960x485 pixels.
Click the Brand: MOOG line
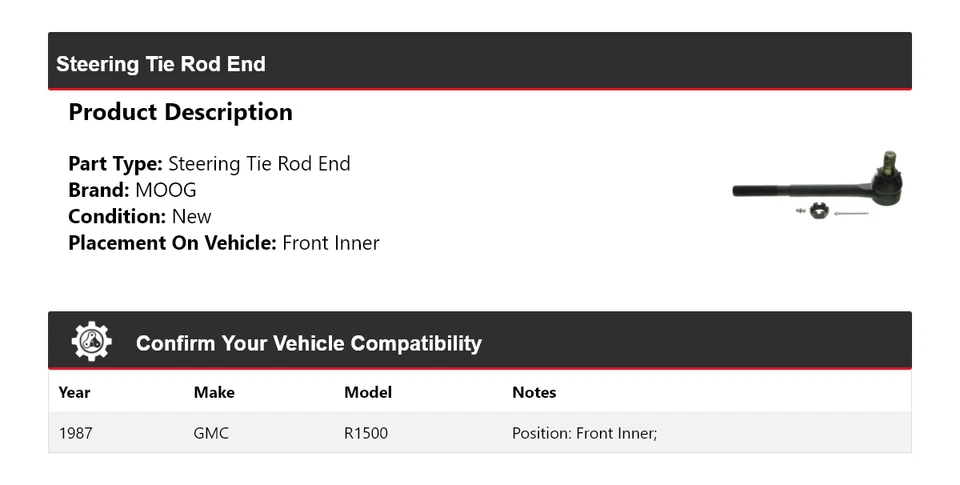coord(132,190)
